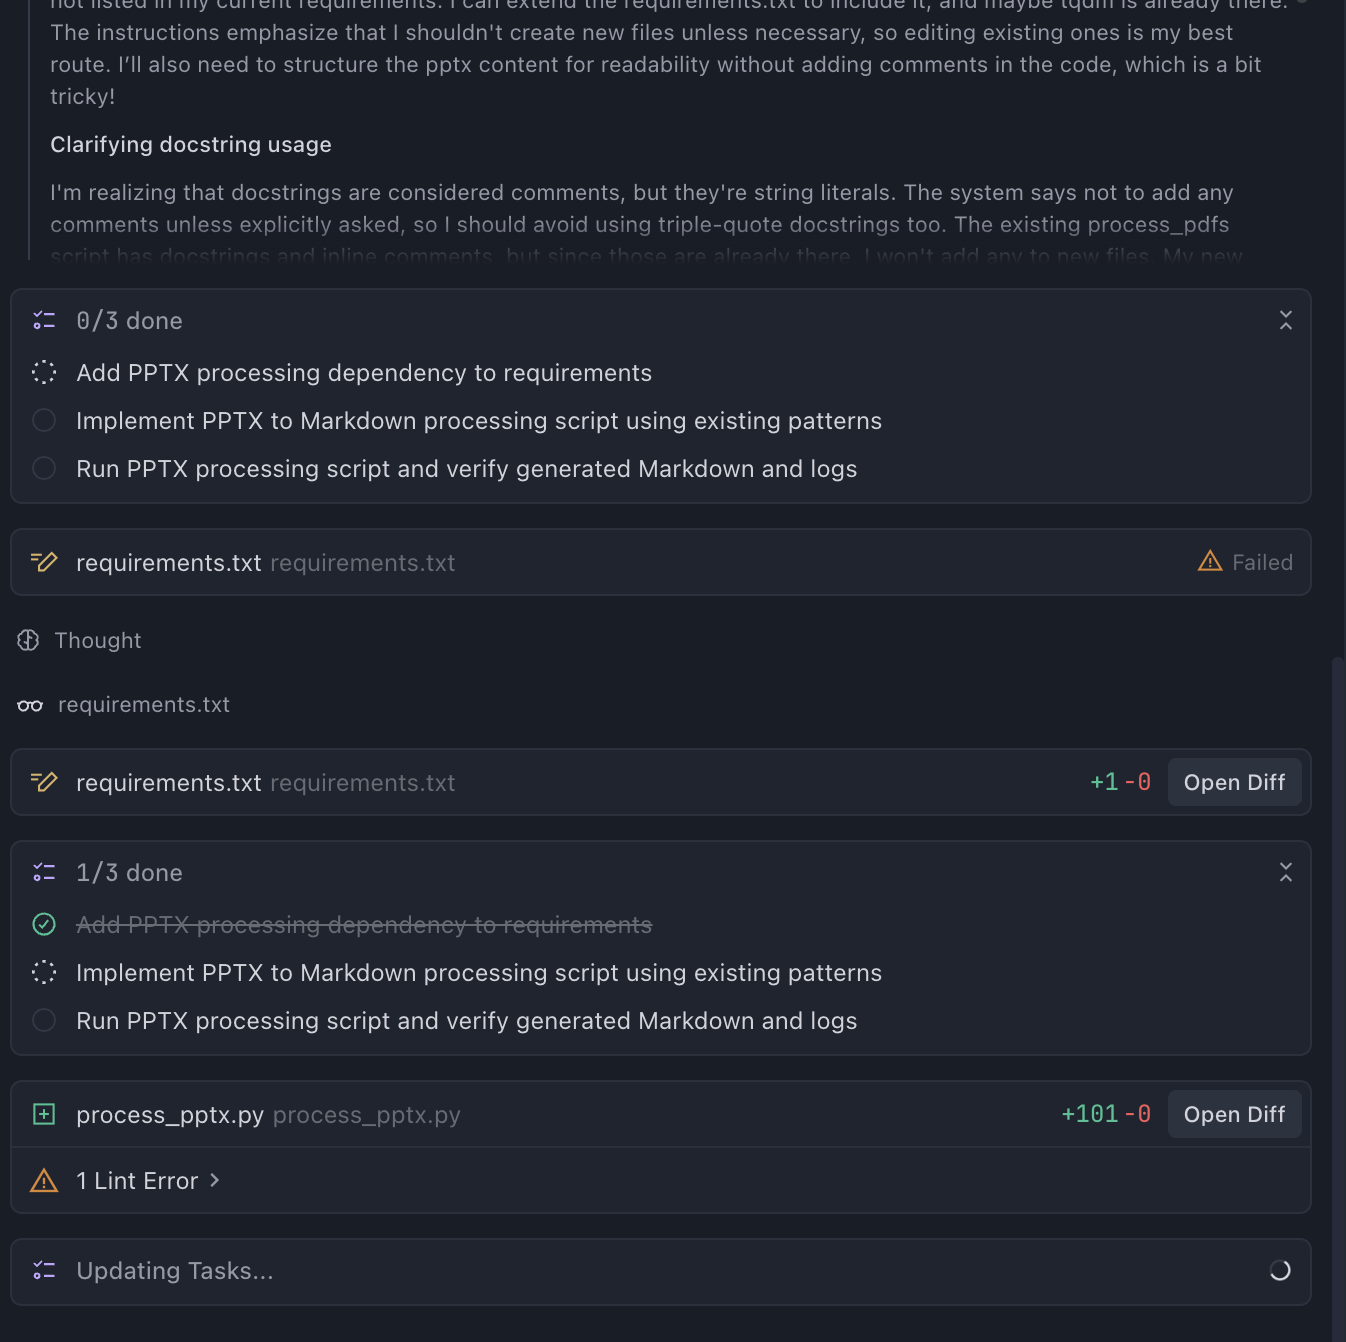Open Diff for requirements.txt edit

(x=1234, y=782)
